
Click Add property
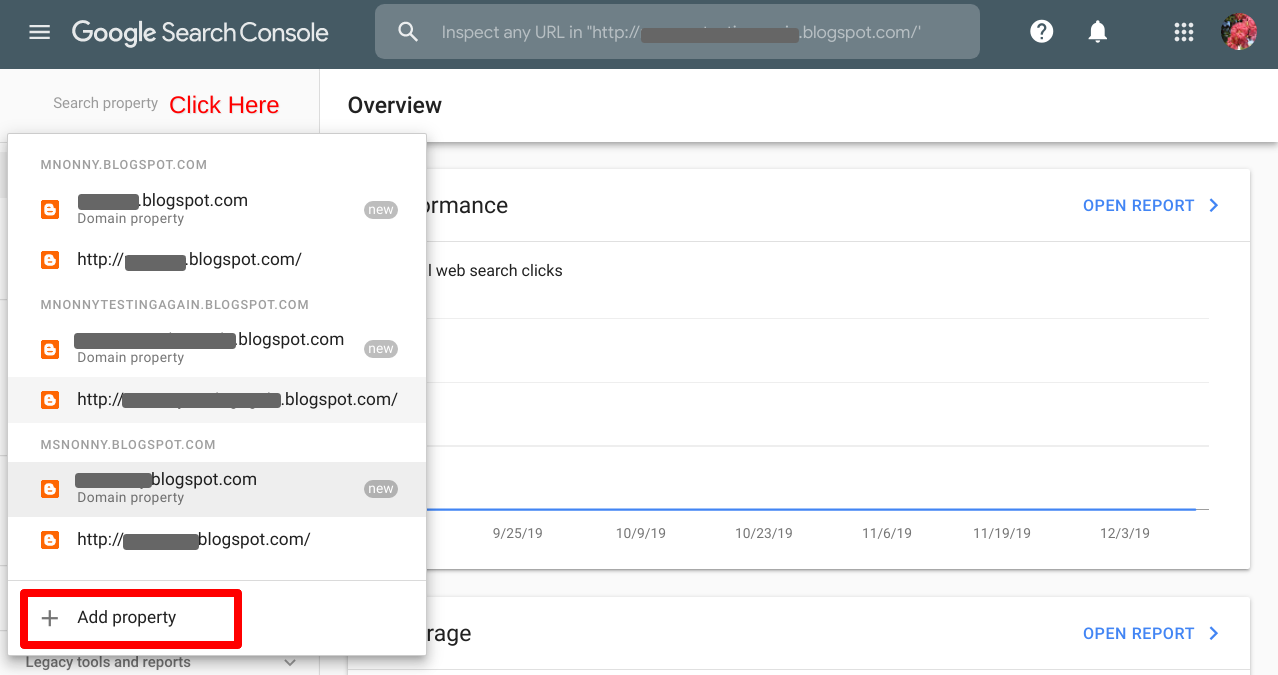[127, 618]
